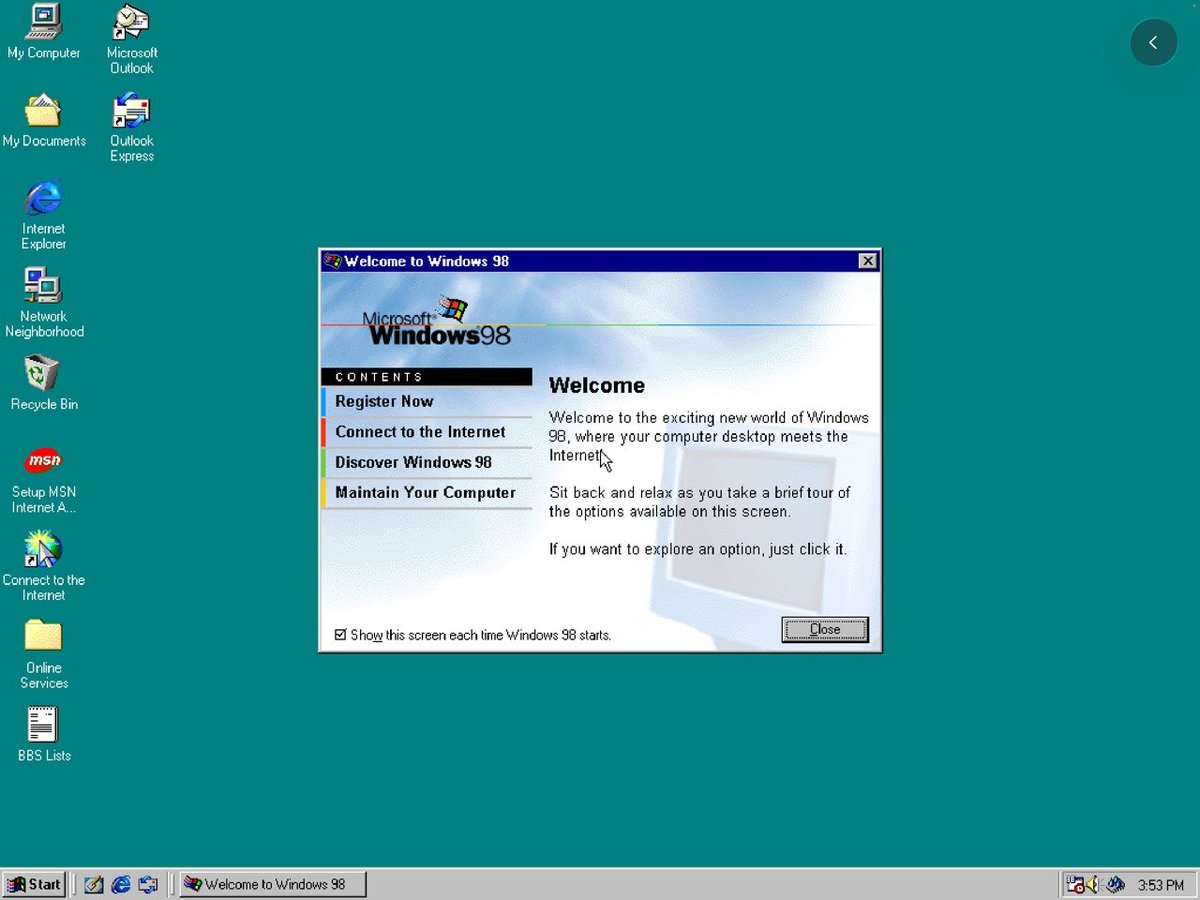
Task: Select the Outlook Express desktop shortcut
Action: point(132,127)
